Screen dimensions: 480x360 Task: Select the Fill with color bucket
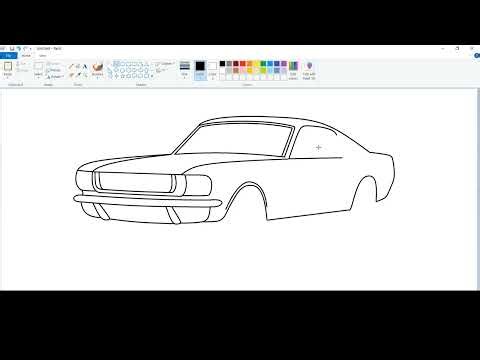point(78,66)
